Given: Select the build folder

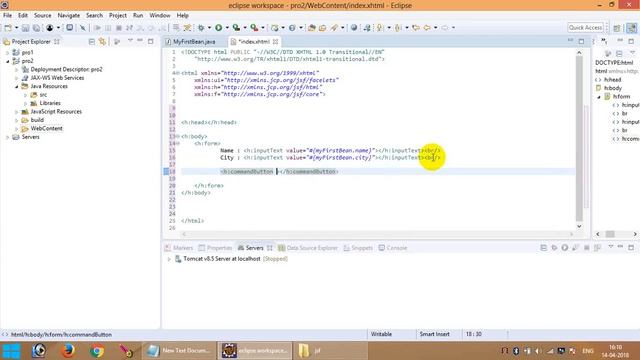Looking at the screenshot, I should tap(37, 120).
